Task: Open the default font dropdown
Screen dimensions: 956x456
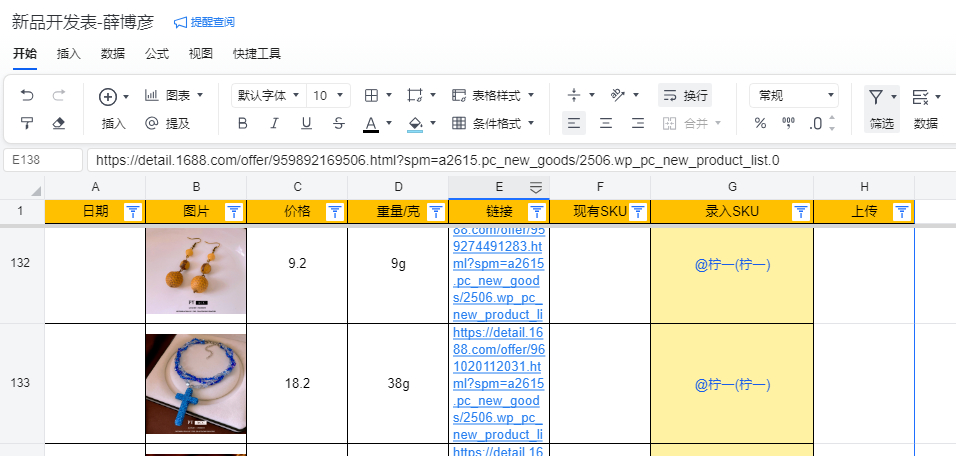Action: (268, 96)
